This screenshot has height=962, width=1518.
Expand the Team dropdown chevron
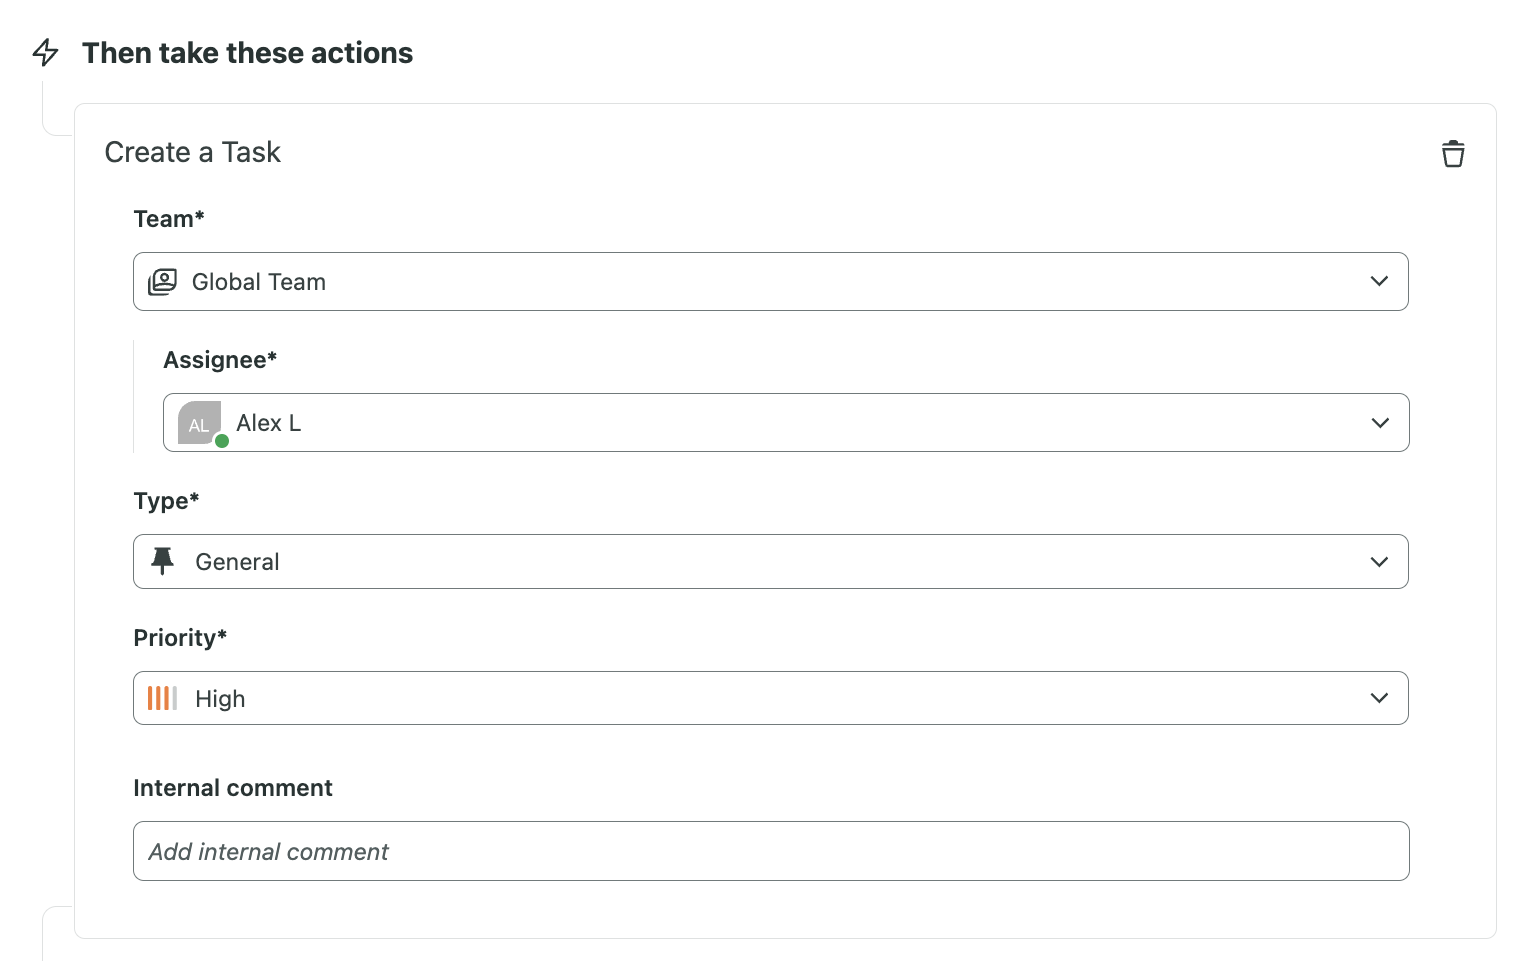coord(1379,282)
